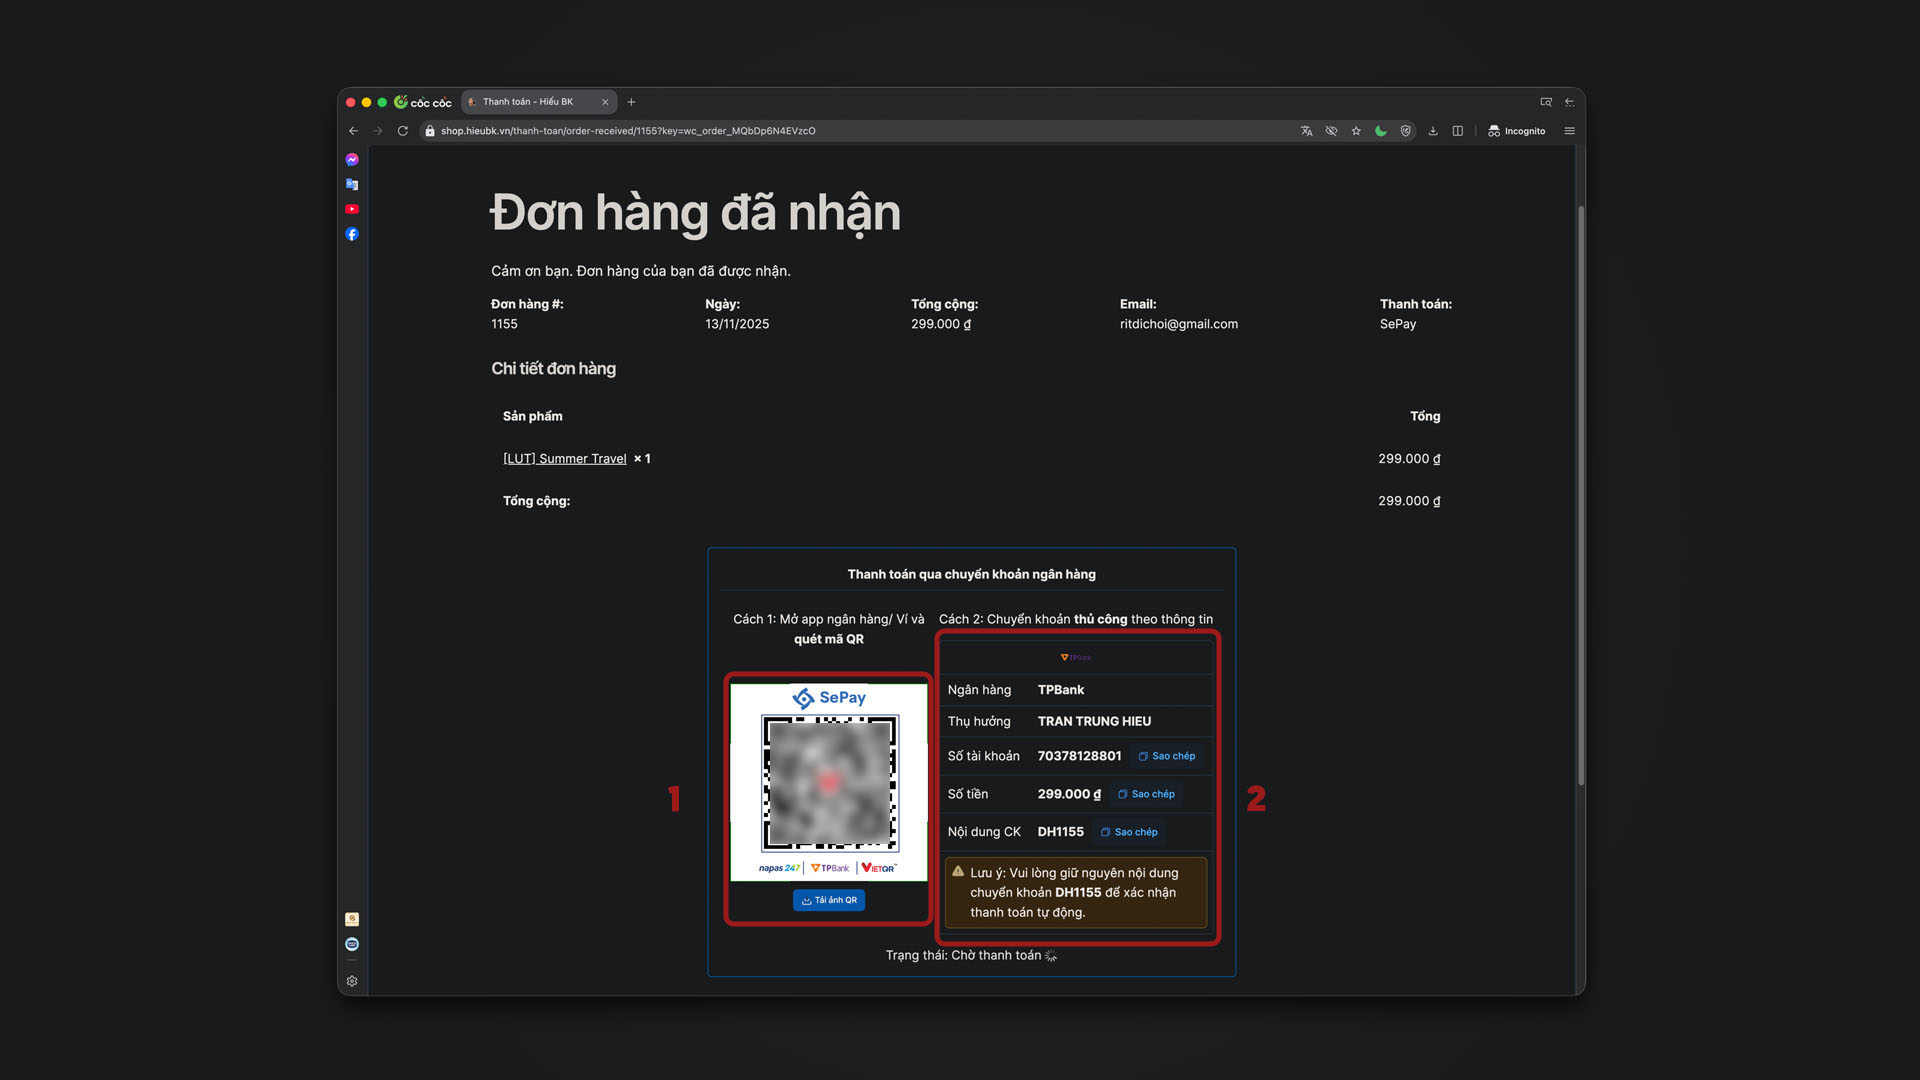Screen dimensions: 1920x1080
Task: Click the page vertical scrollbar
Action: 1580,495
